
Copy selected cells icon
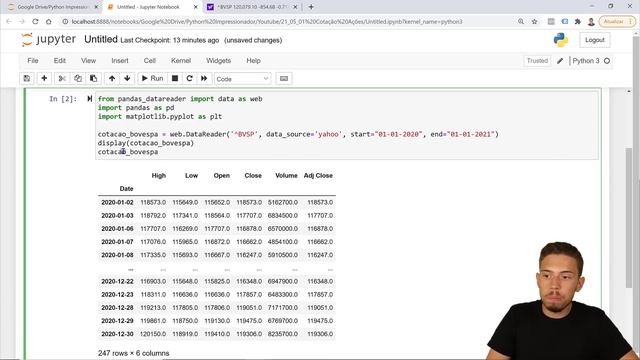click(78, 78)
